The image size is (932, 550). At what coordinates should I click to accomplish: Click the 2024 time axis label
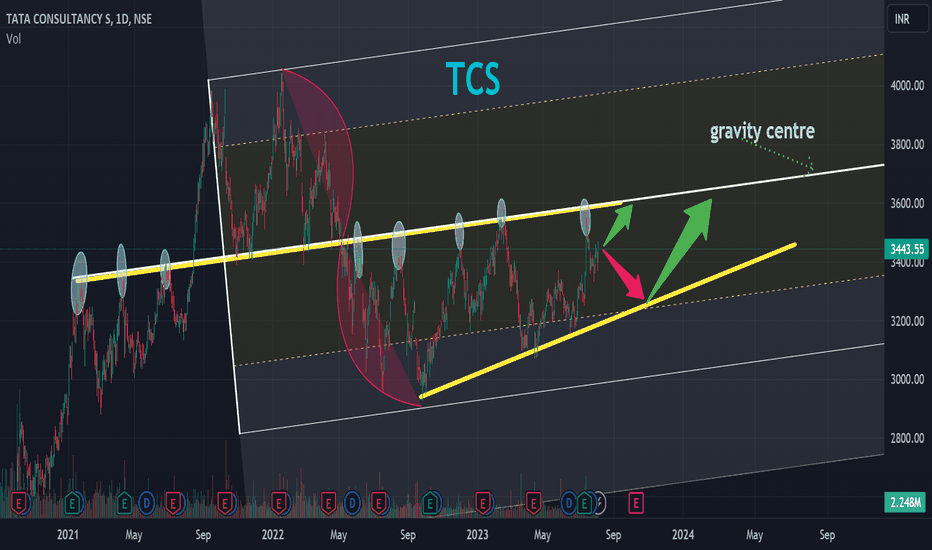click(x=682, y=535)
